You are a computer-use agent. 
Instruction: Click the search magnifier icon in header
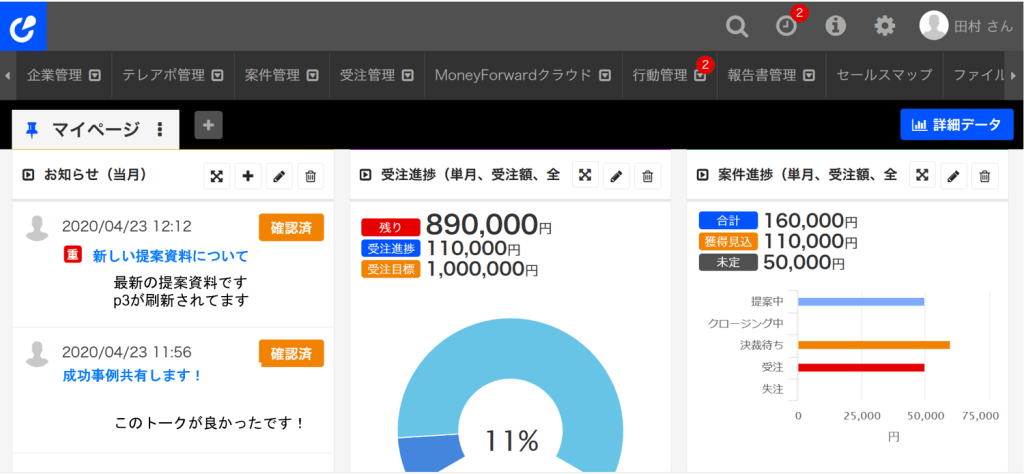click(x=737, y=26)
